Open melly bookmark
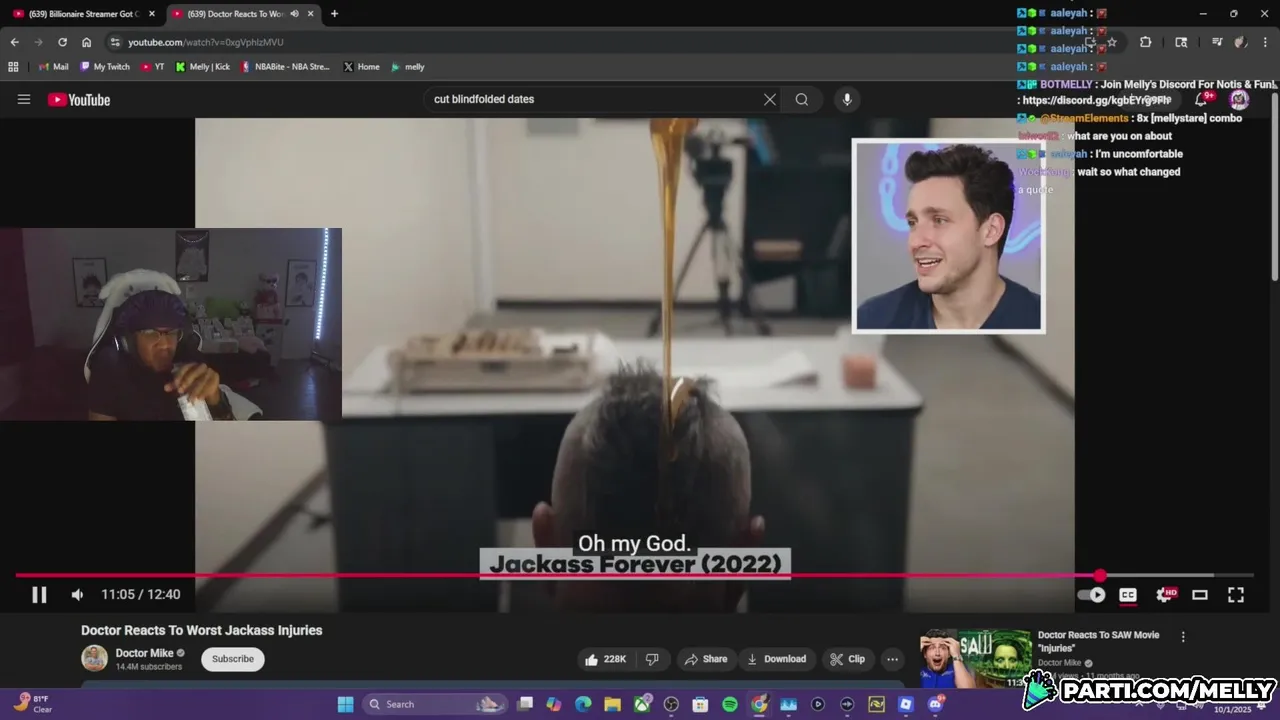 point(407,67)
